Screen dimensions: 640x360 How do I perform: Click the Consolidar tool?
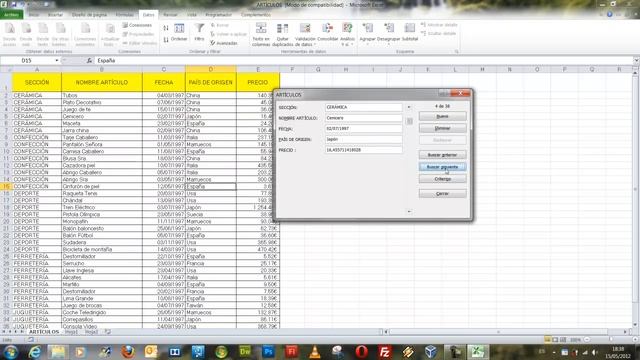(327, 33)
